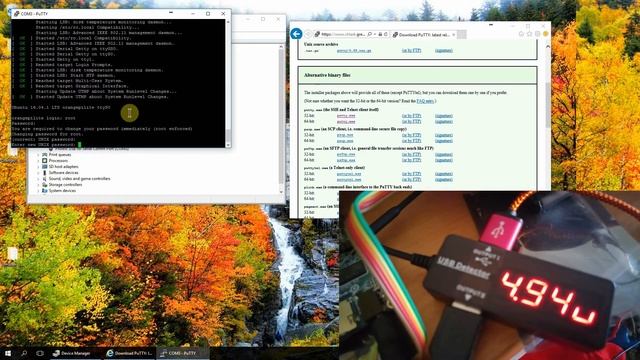Download the 64-bit putty.exe link

(346, 122)
